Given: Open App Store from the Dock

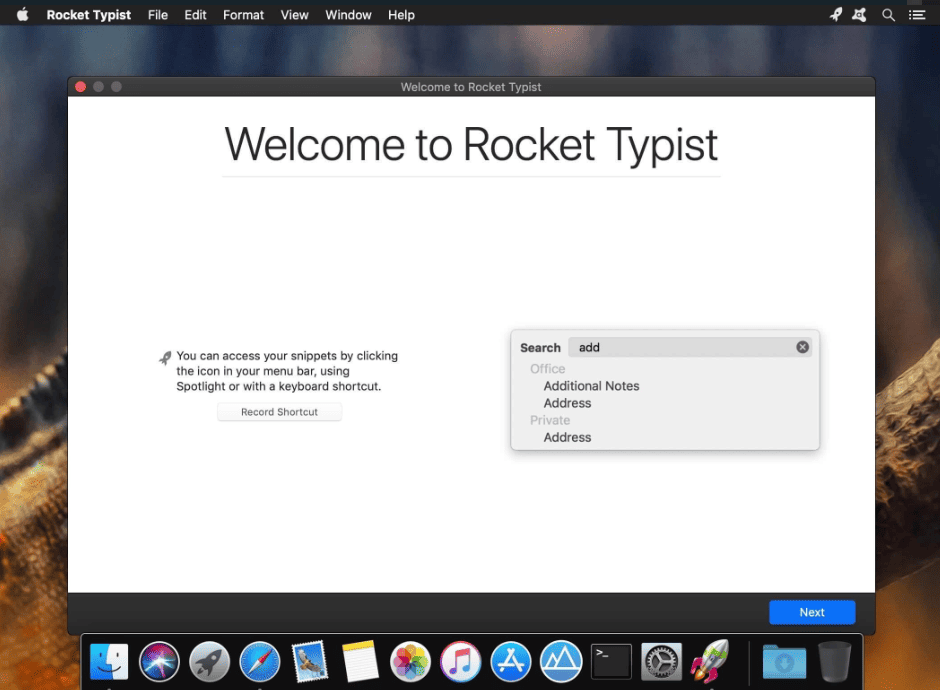Looking at the screenshot, I should pos(511,662).
